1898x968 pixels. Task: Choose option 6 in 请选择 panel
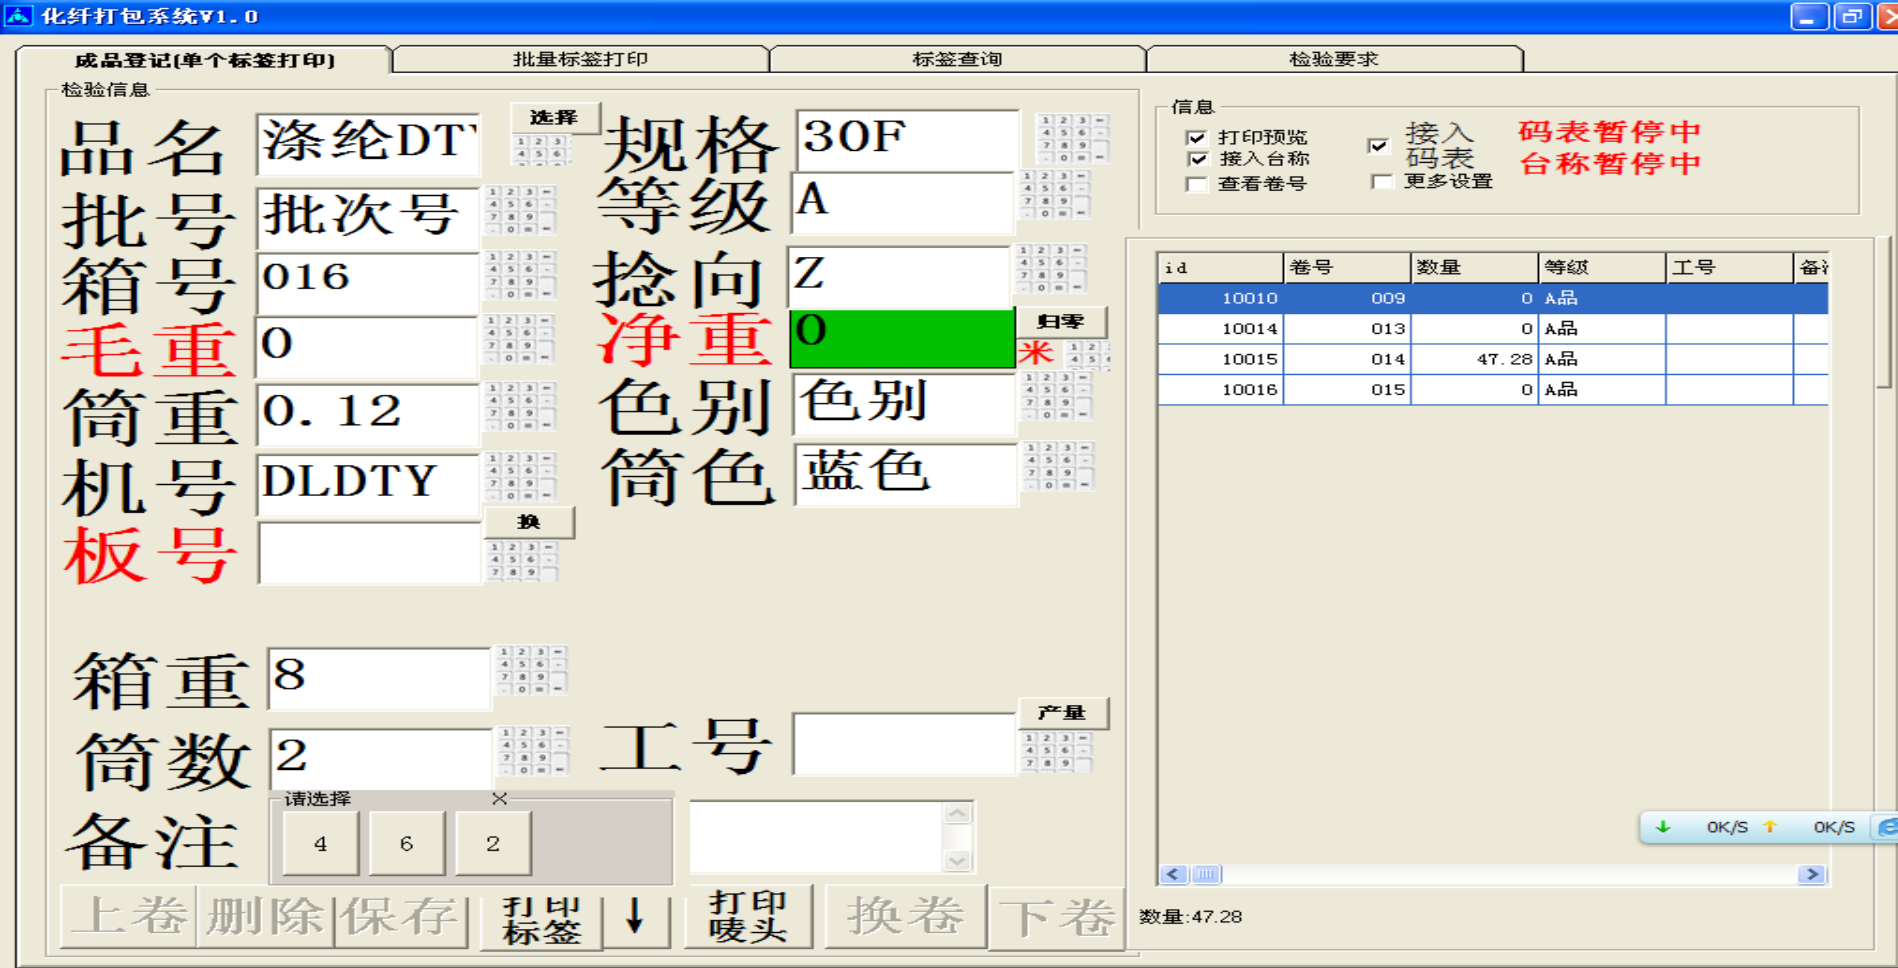click(x=407, y=843)
